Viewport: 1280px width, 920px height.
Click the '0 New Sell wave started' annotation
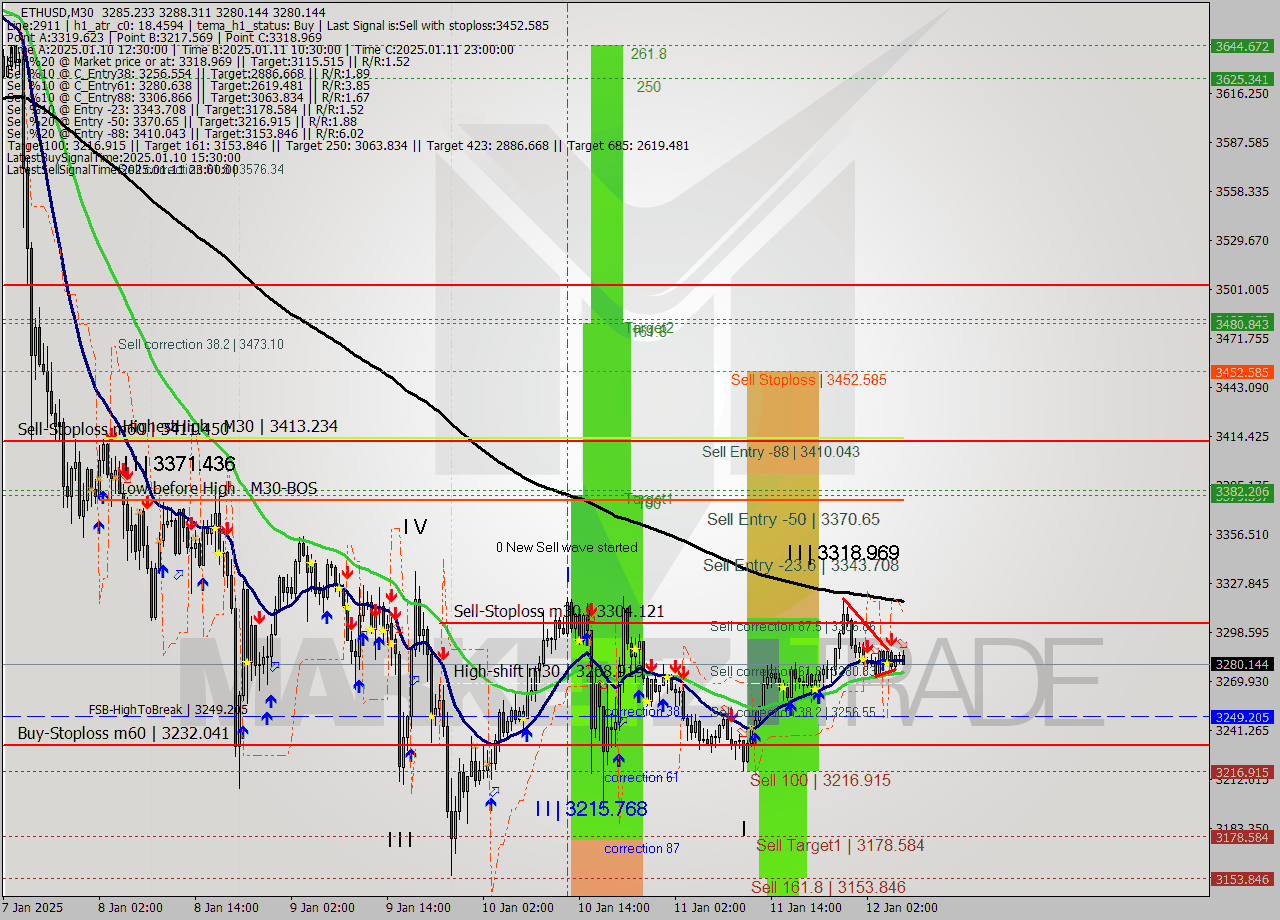pos(567,547)
